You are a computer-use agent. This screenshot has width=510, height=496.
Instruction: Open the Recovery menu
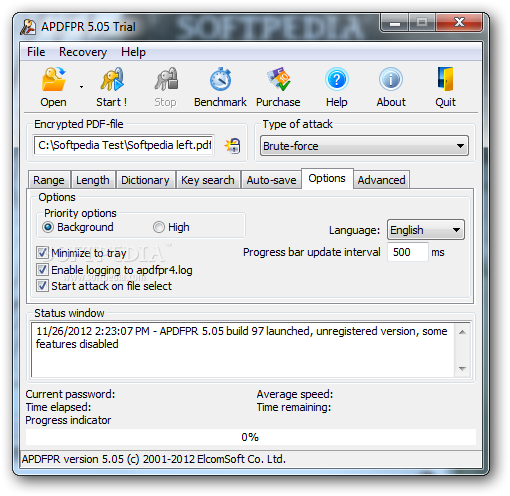click(x=83, y=52)
